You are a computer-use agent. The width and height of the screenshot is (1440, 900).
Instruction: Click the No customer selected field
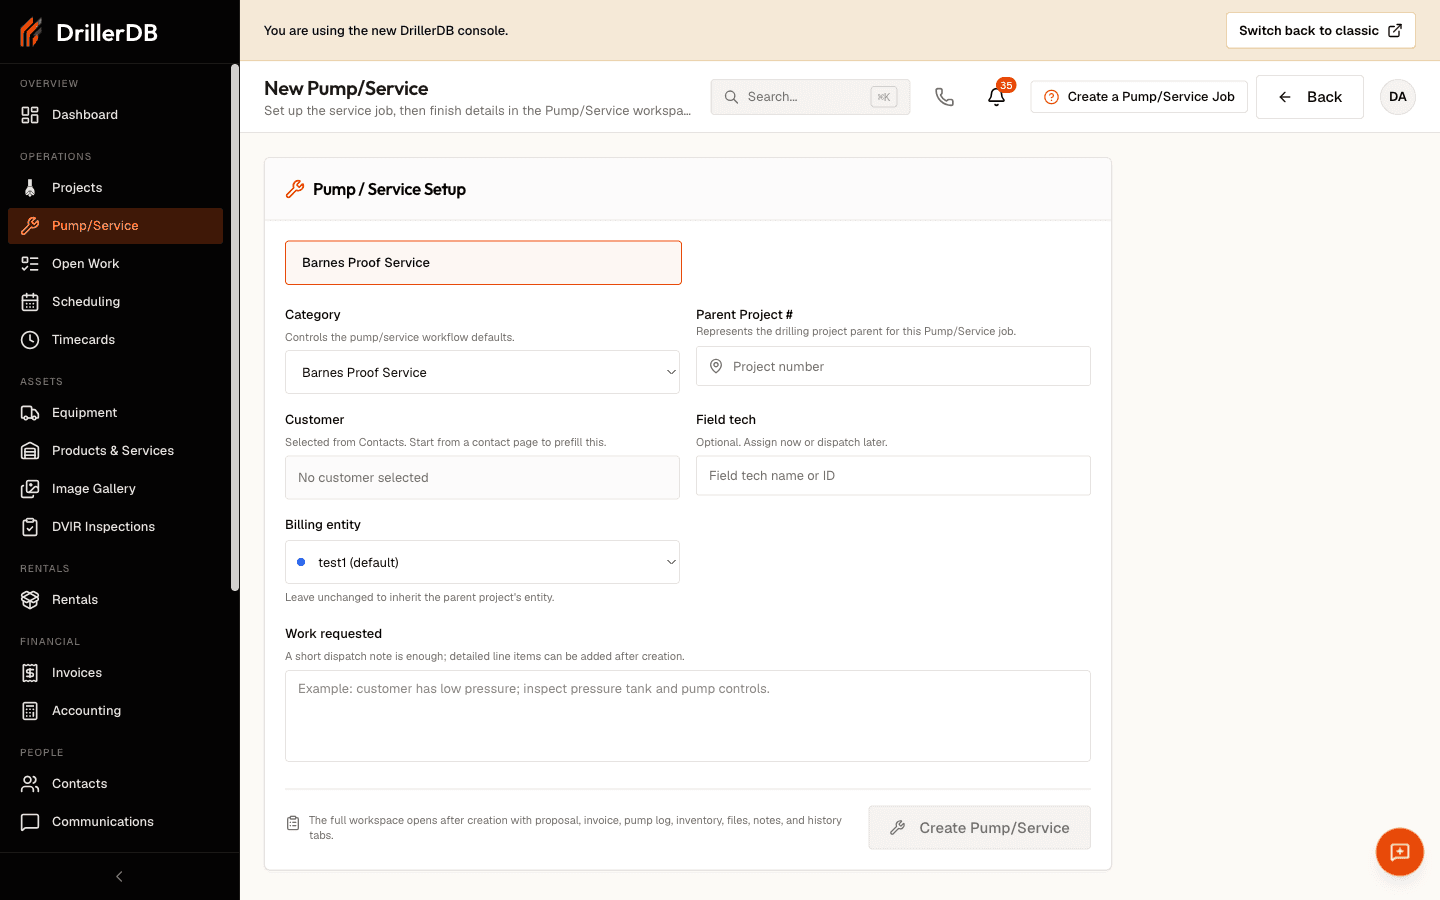click(482, 478)
